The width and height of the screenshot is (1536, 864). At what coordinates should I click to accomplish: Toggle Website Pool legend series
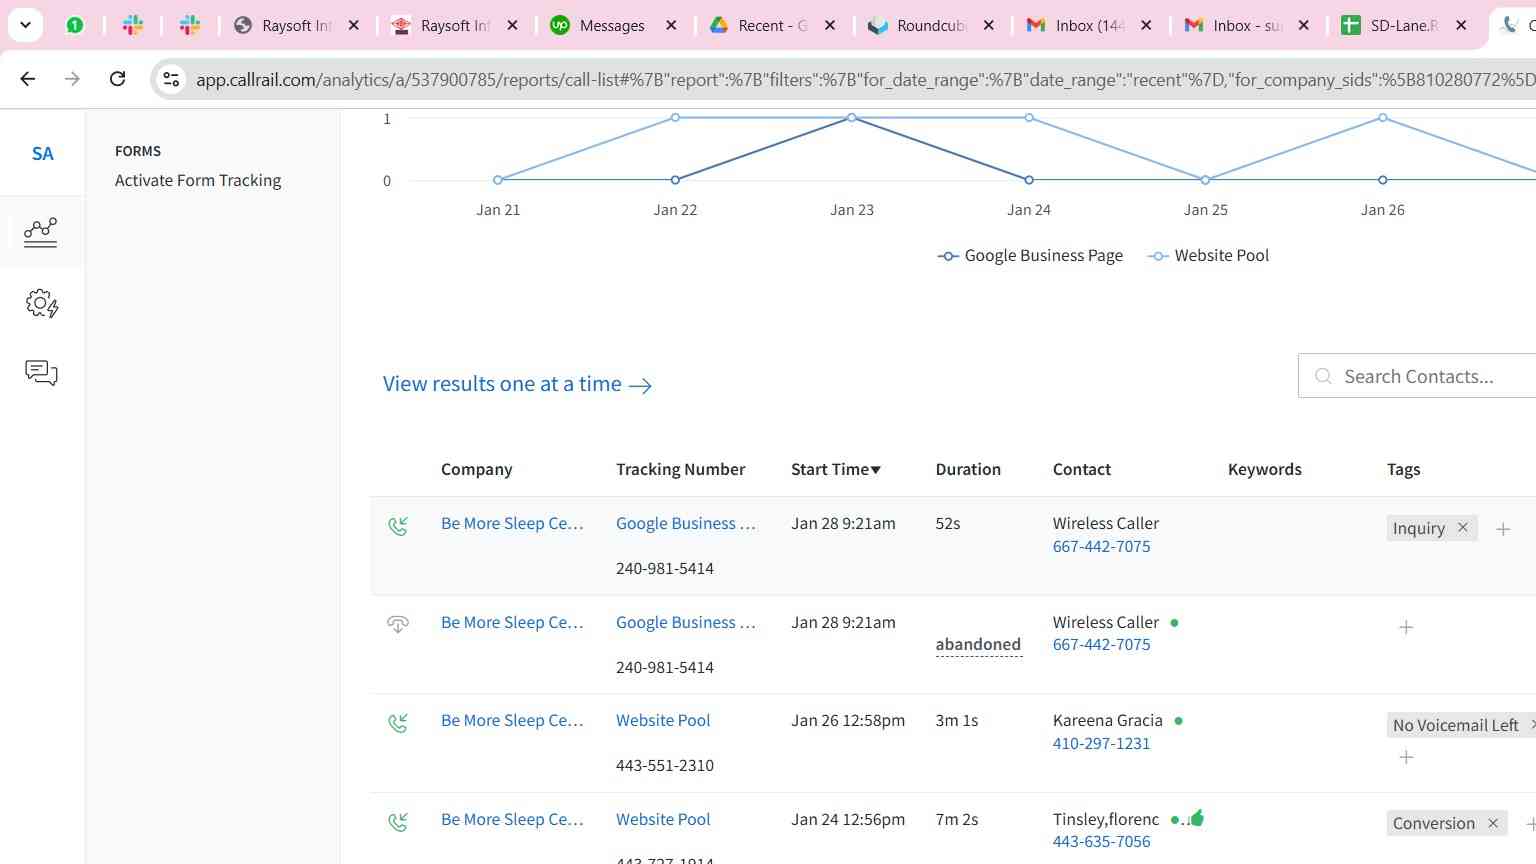click(1209, 256)
